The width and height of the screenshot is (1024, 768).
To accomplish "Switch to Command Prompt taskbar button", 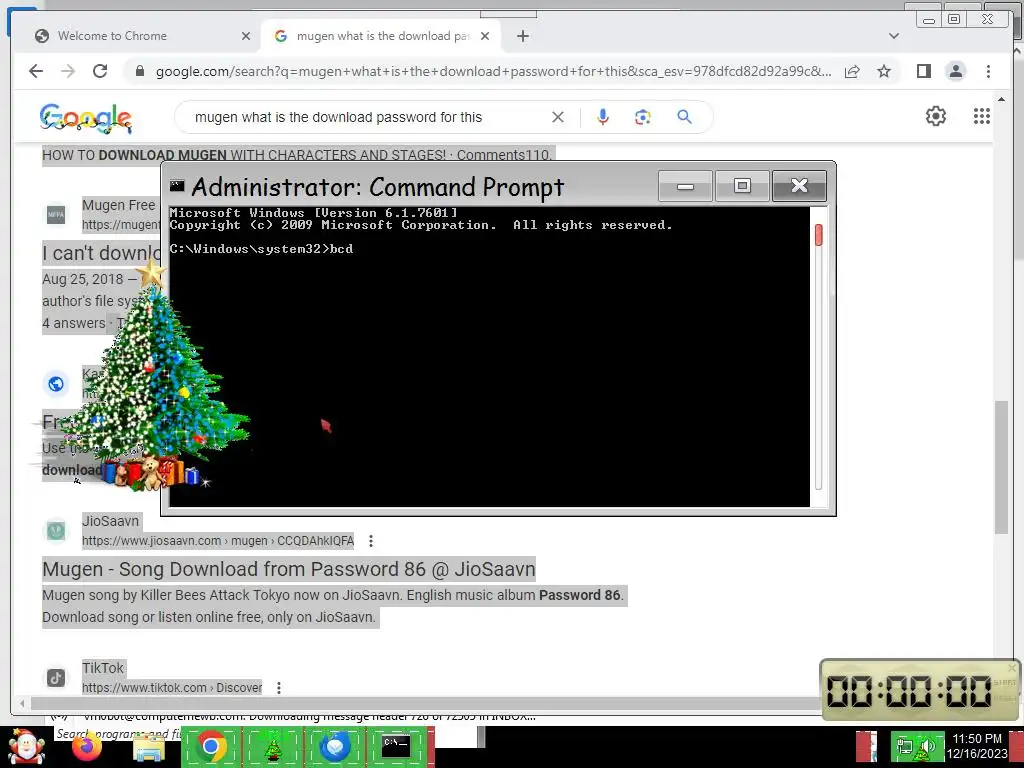I will pyautogui.click(x=396, y=746).
